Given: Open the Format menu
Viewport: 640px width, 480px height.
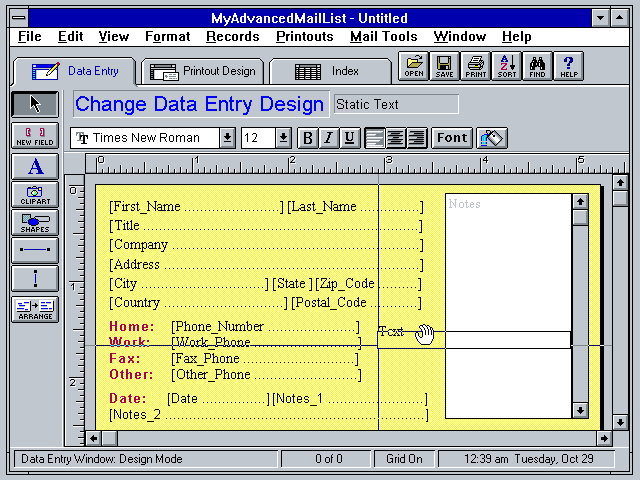Looking at the screenshot, I should [x=167, y=37].
